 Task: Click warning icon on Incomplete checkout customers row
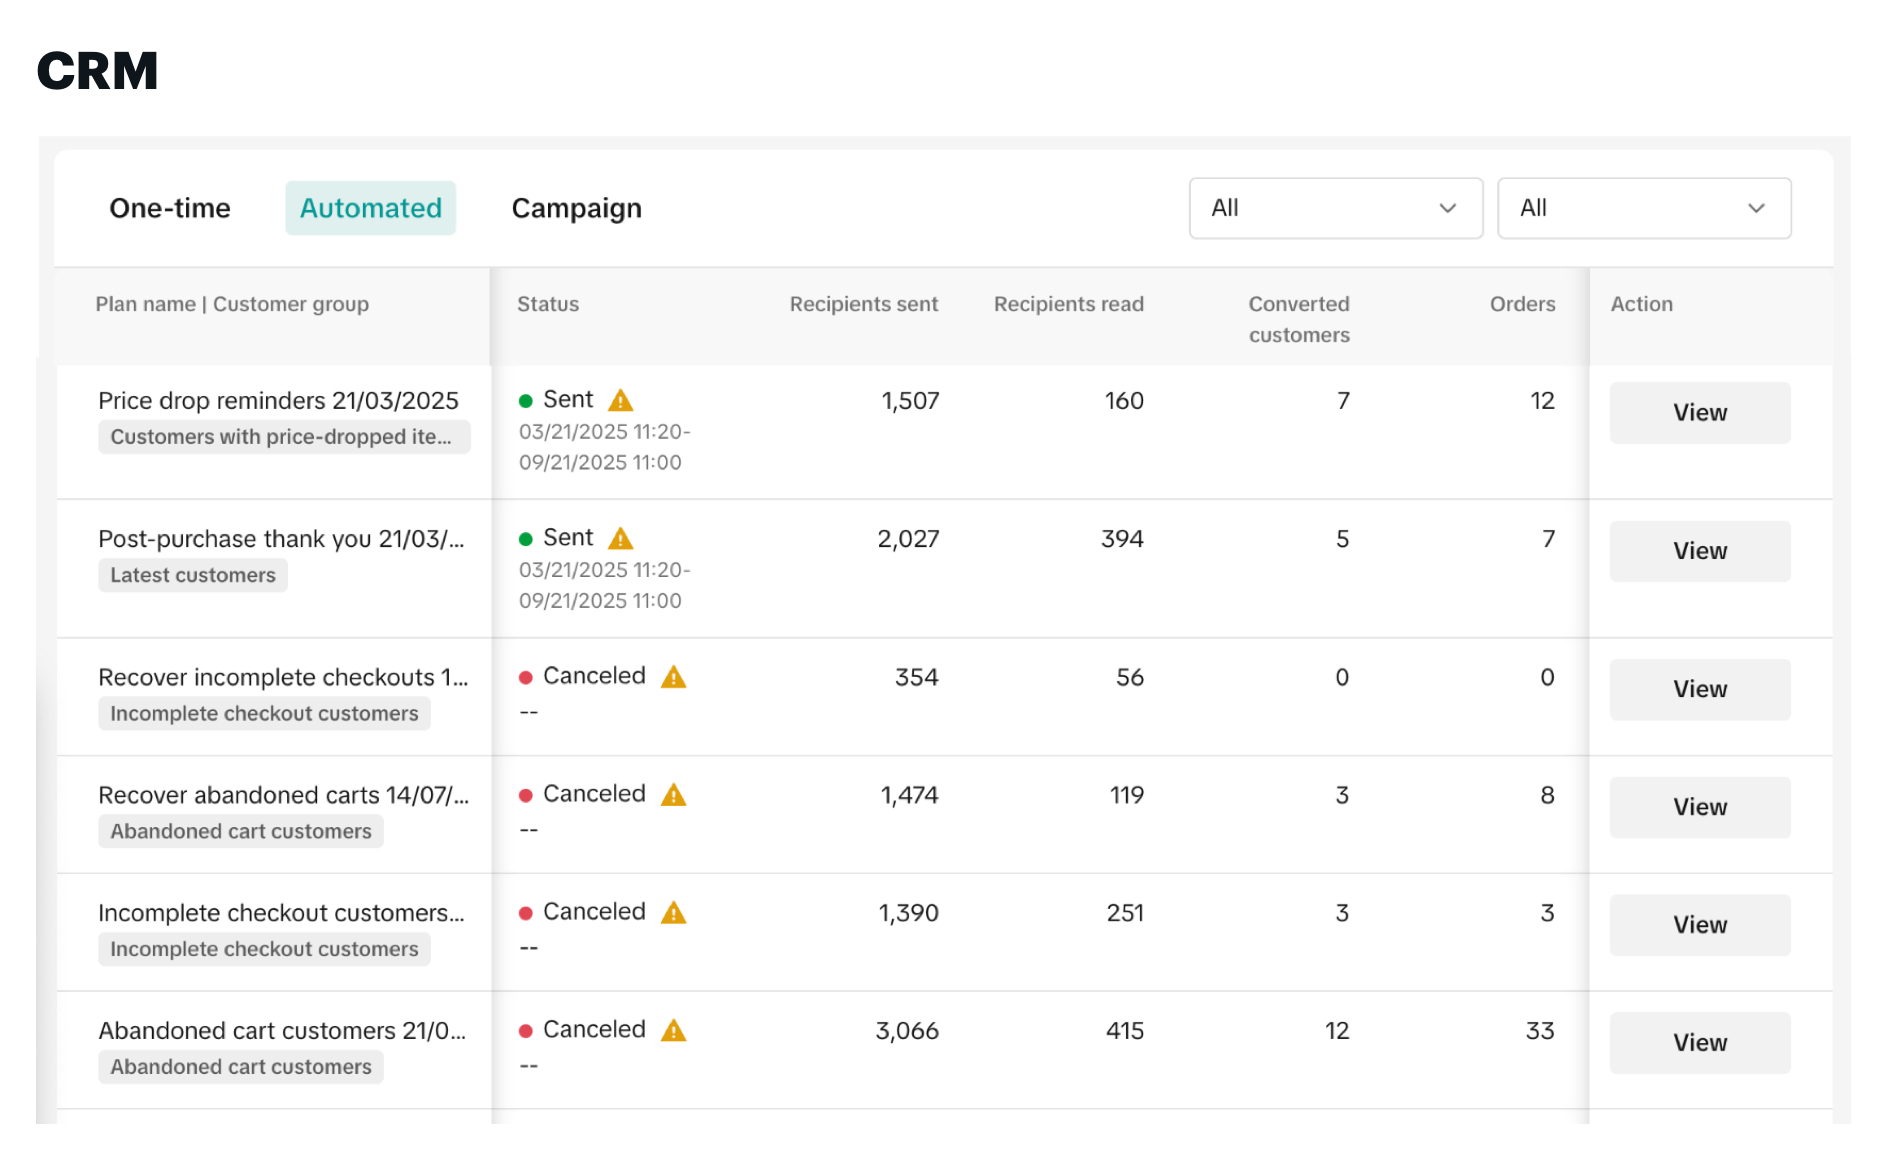673,913
